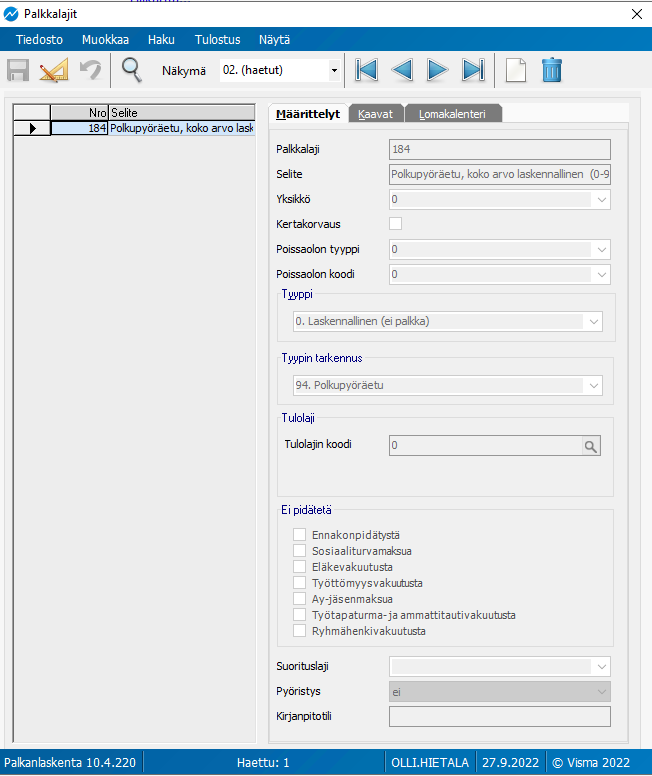Click the undo arrow icon

(91, 70)
